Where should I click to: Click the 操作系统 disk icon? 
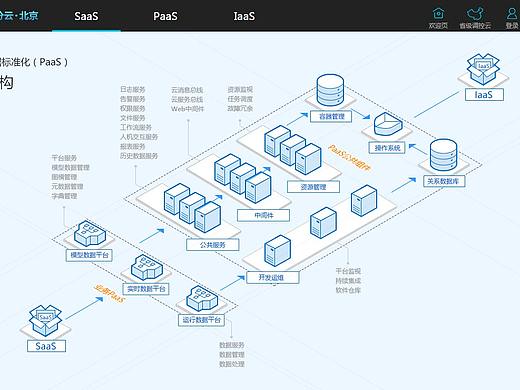point(387,124)
